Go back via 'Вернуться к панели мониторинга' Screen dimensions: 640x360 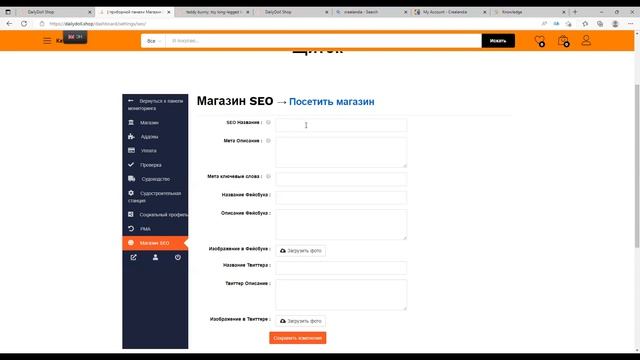click(155, 104)
